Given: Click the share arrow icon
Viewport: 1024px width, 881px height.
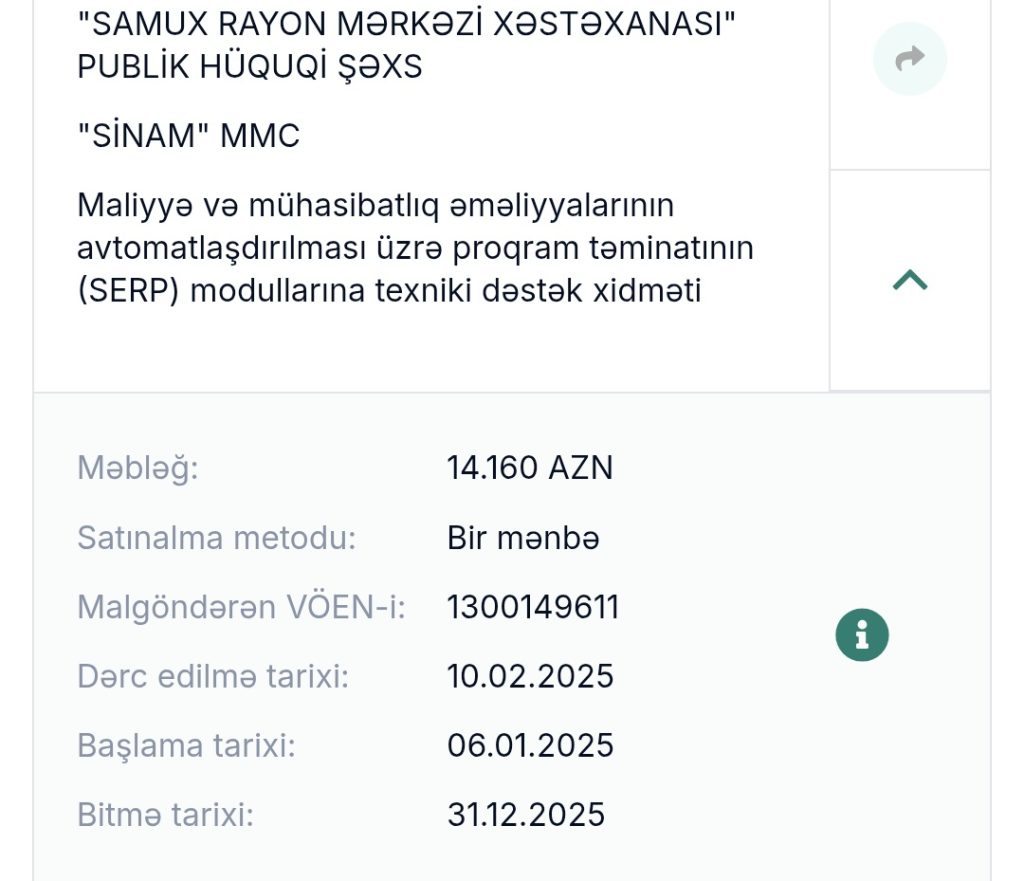Looking at the screenshot, I should coord(909,60).
